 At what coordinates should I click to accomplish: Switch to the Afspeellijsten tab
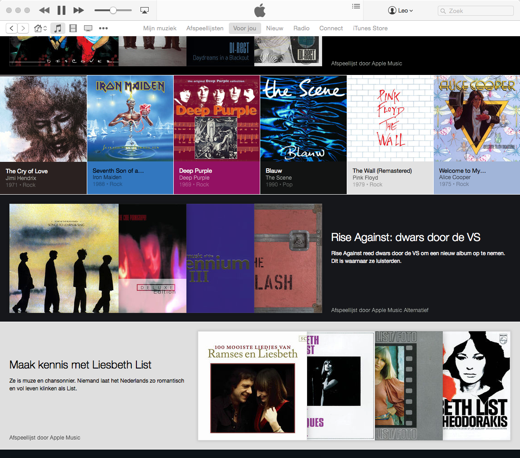205,28
